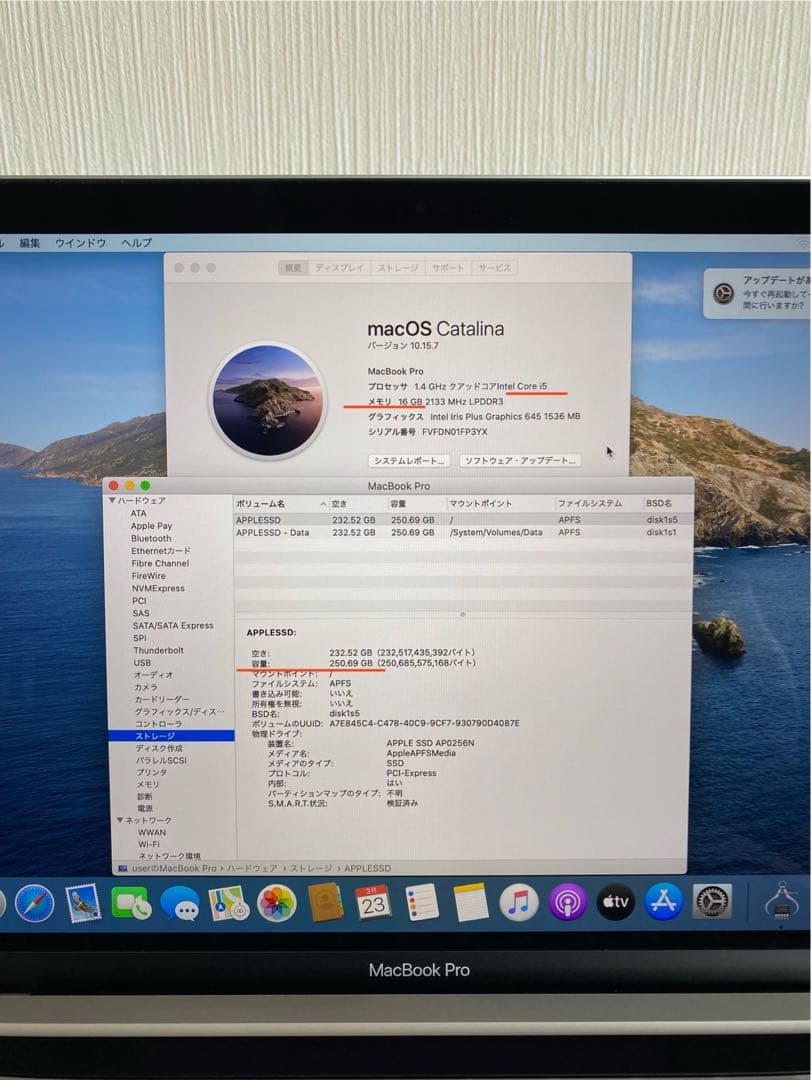Image resolution: width=811 pixels, height=1080 pixels.
Task: Switch to the ストレージ tab in About This Mac
Action: point(398,268)
